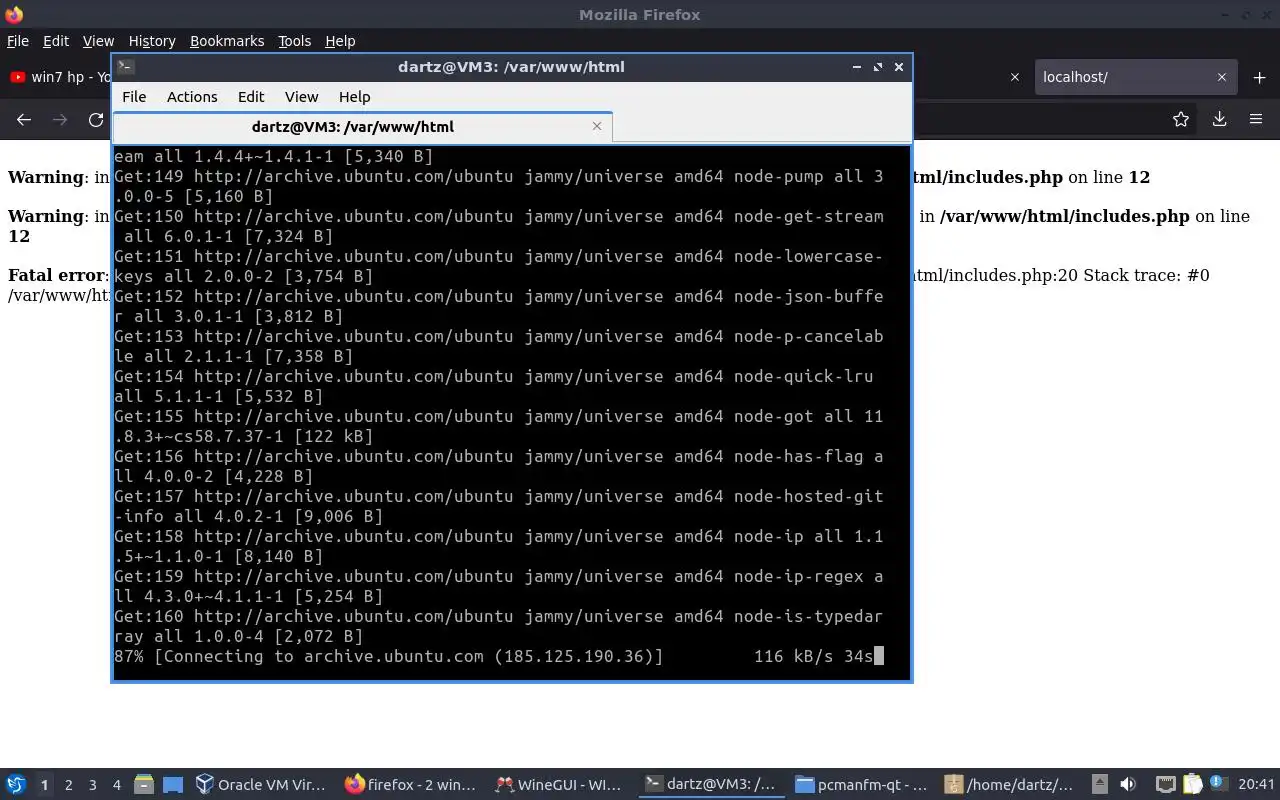Close the partially hidden middle Firefox tab
Screen dimensions: 1280x800
[1015, 77]
